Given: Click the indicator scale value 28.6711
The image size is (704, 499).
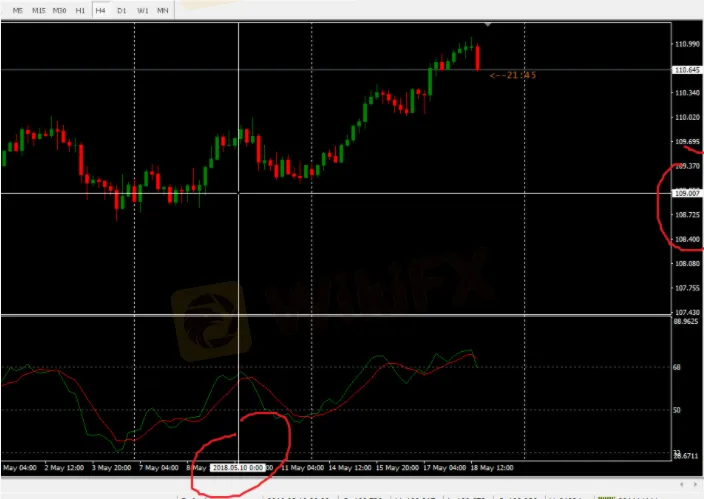Looking at the screenshot, I should [686, 456].
